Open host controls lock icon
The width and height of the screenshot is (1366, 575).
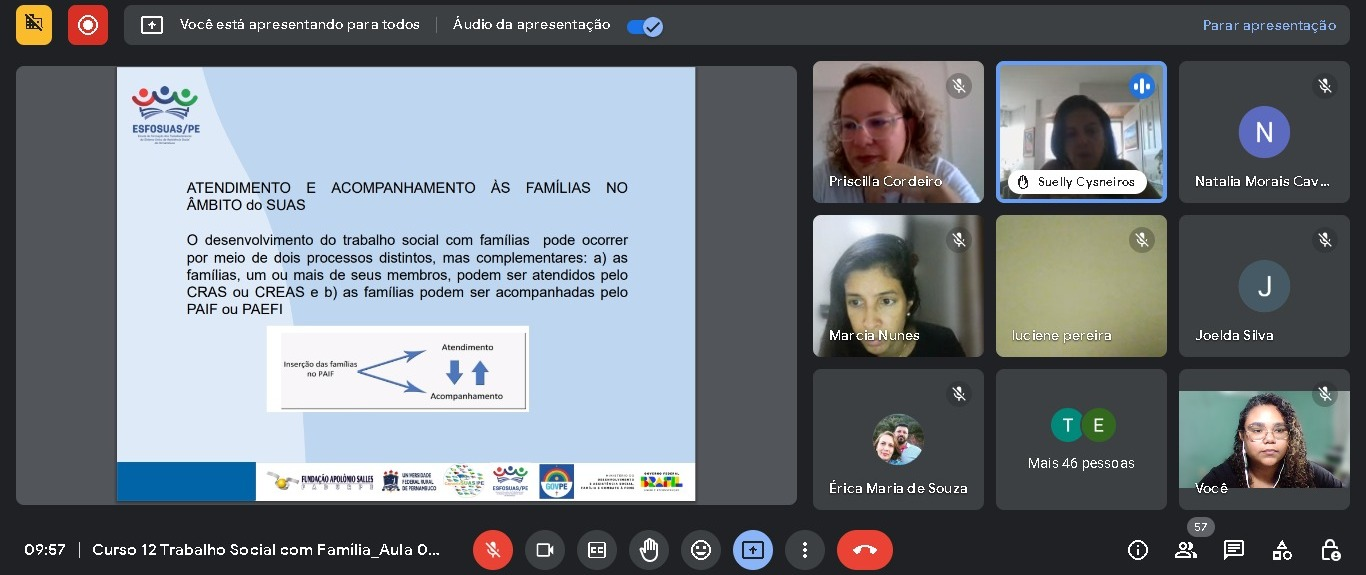pos(1330,550)
